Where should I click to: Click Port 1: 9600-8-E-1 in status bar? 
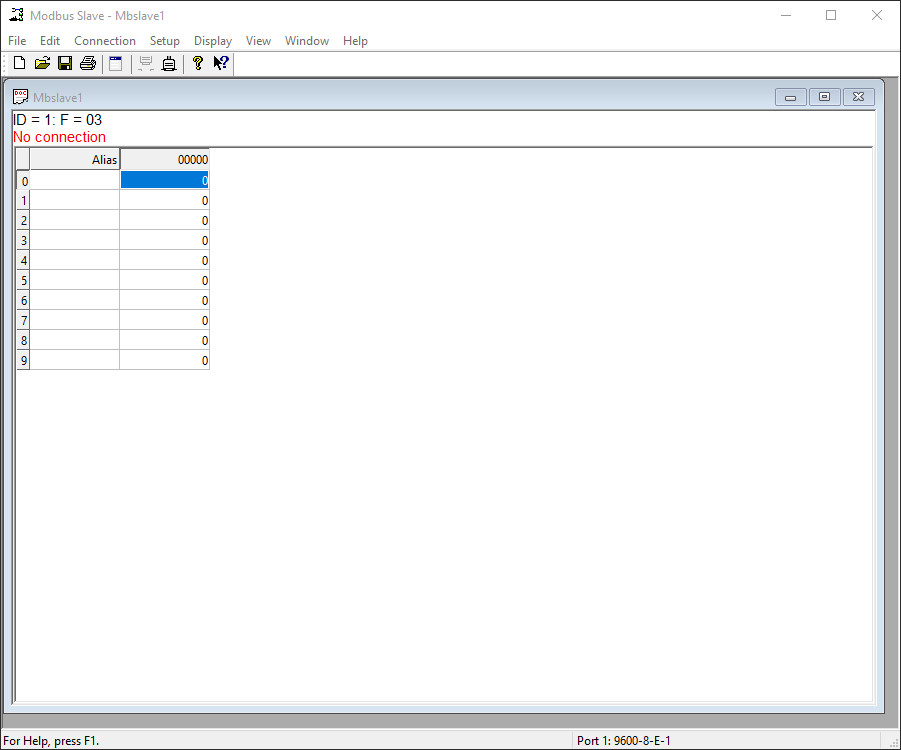point(623,740)
